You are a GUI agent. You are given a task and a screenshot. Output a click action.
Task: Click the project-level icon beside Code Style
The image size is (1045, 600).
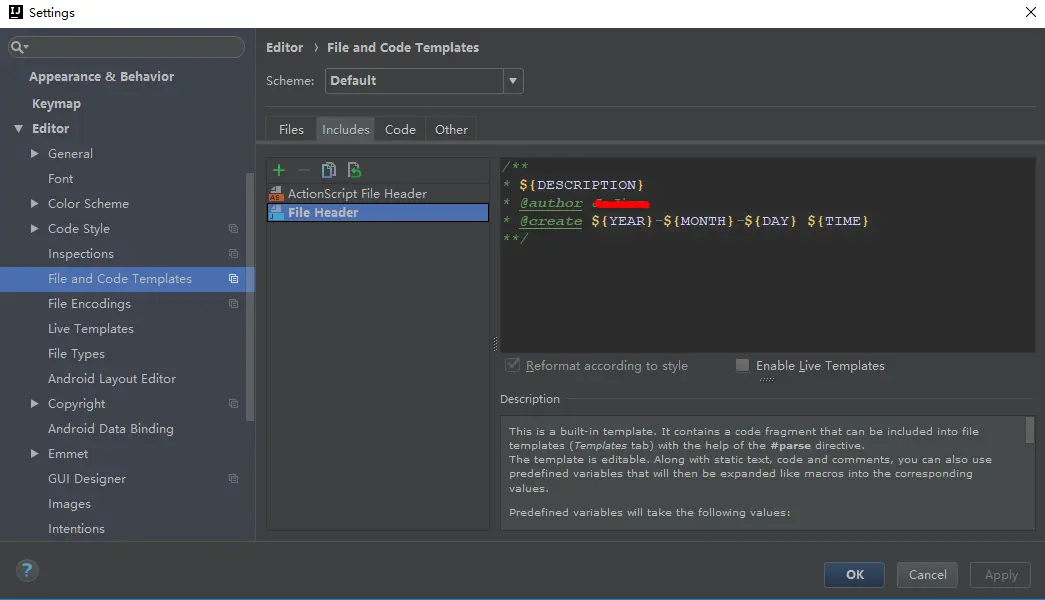pos(233,229)
